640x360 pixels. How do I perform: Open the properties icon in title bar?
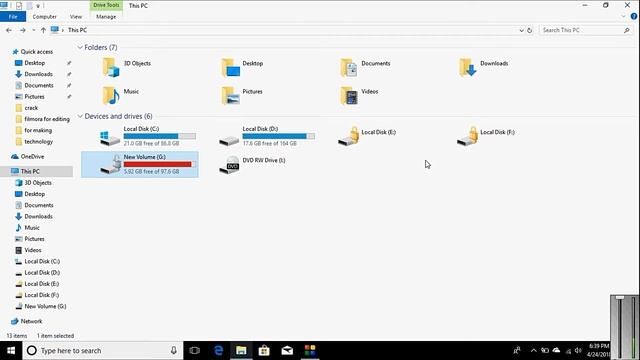pyautogui.click(x=19, y=6)
